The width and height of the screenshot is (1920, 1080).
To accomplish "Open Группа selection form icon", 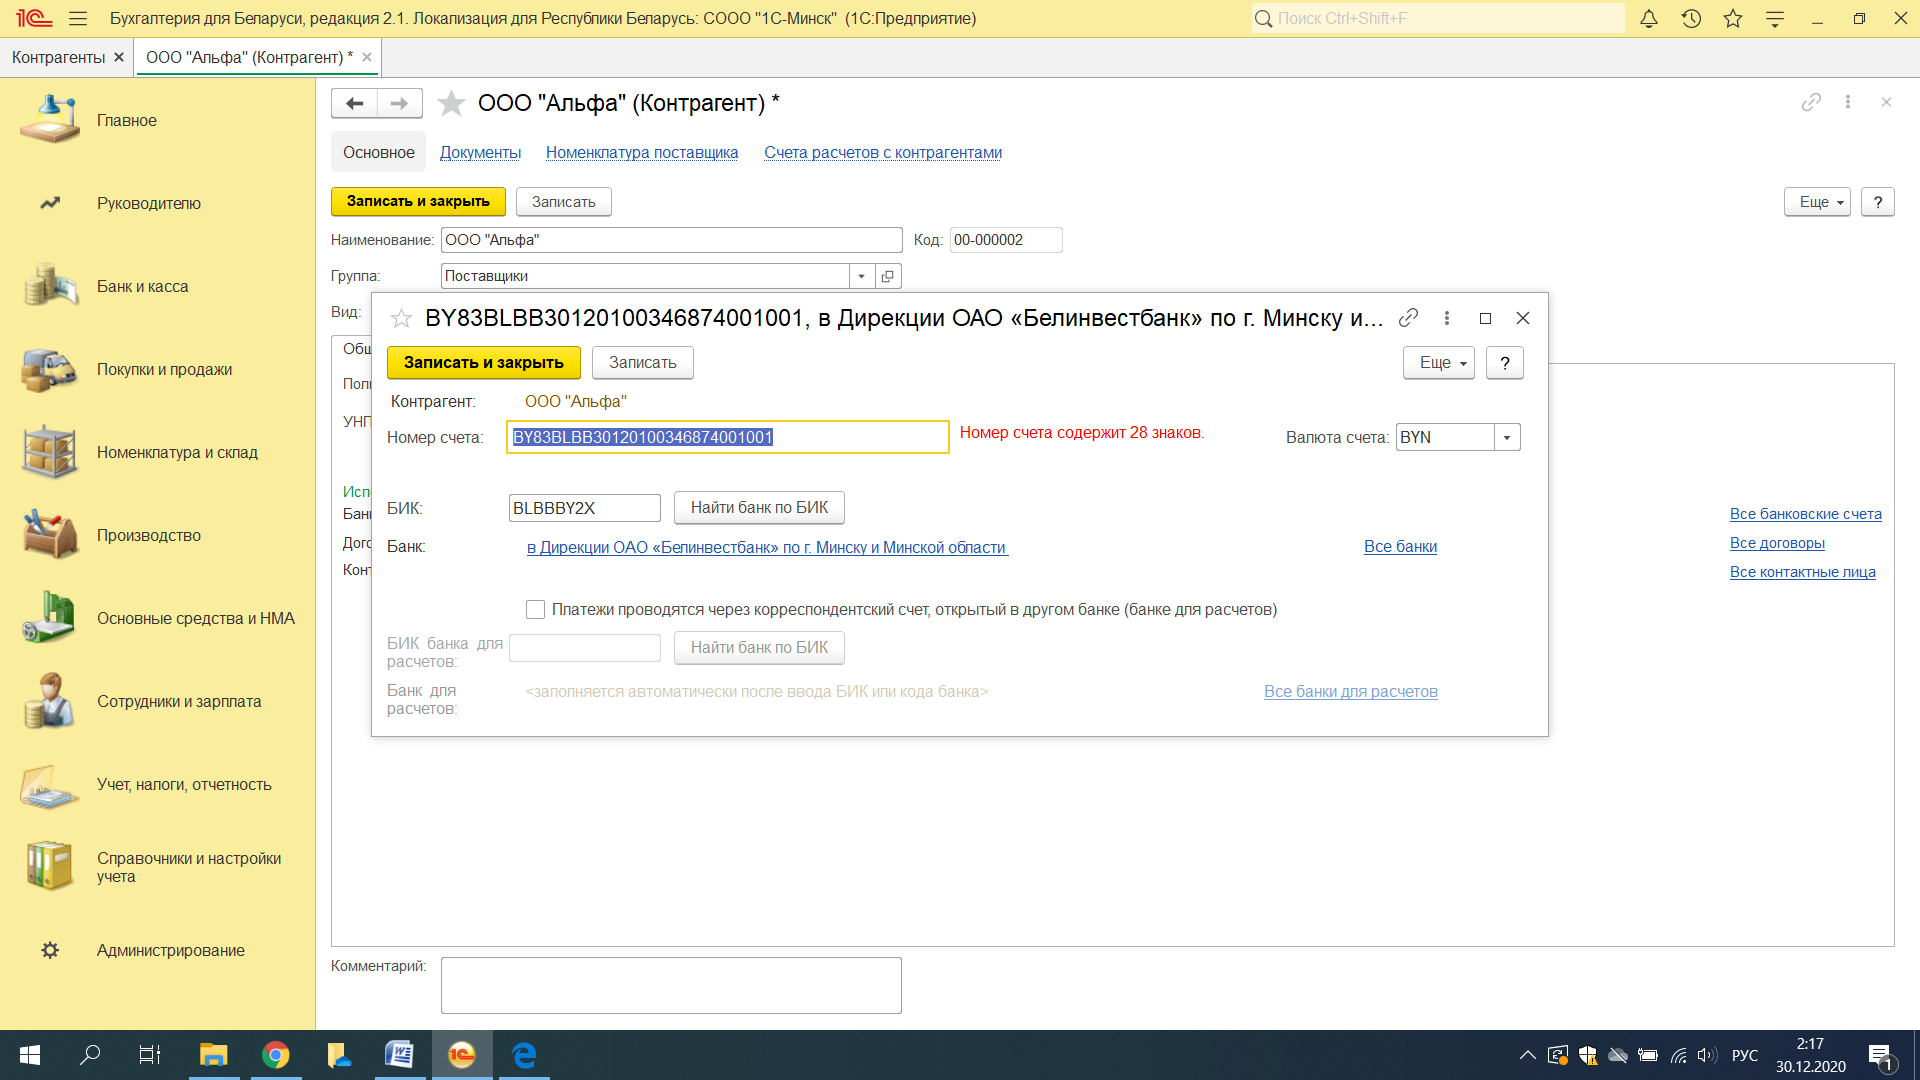I will click(x=888, y=276).
